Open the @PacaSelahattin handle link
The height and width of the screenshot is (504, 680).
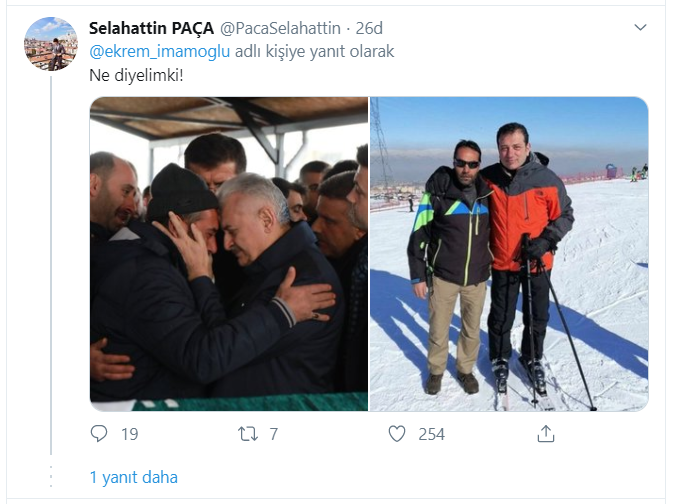280,28
